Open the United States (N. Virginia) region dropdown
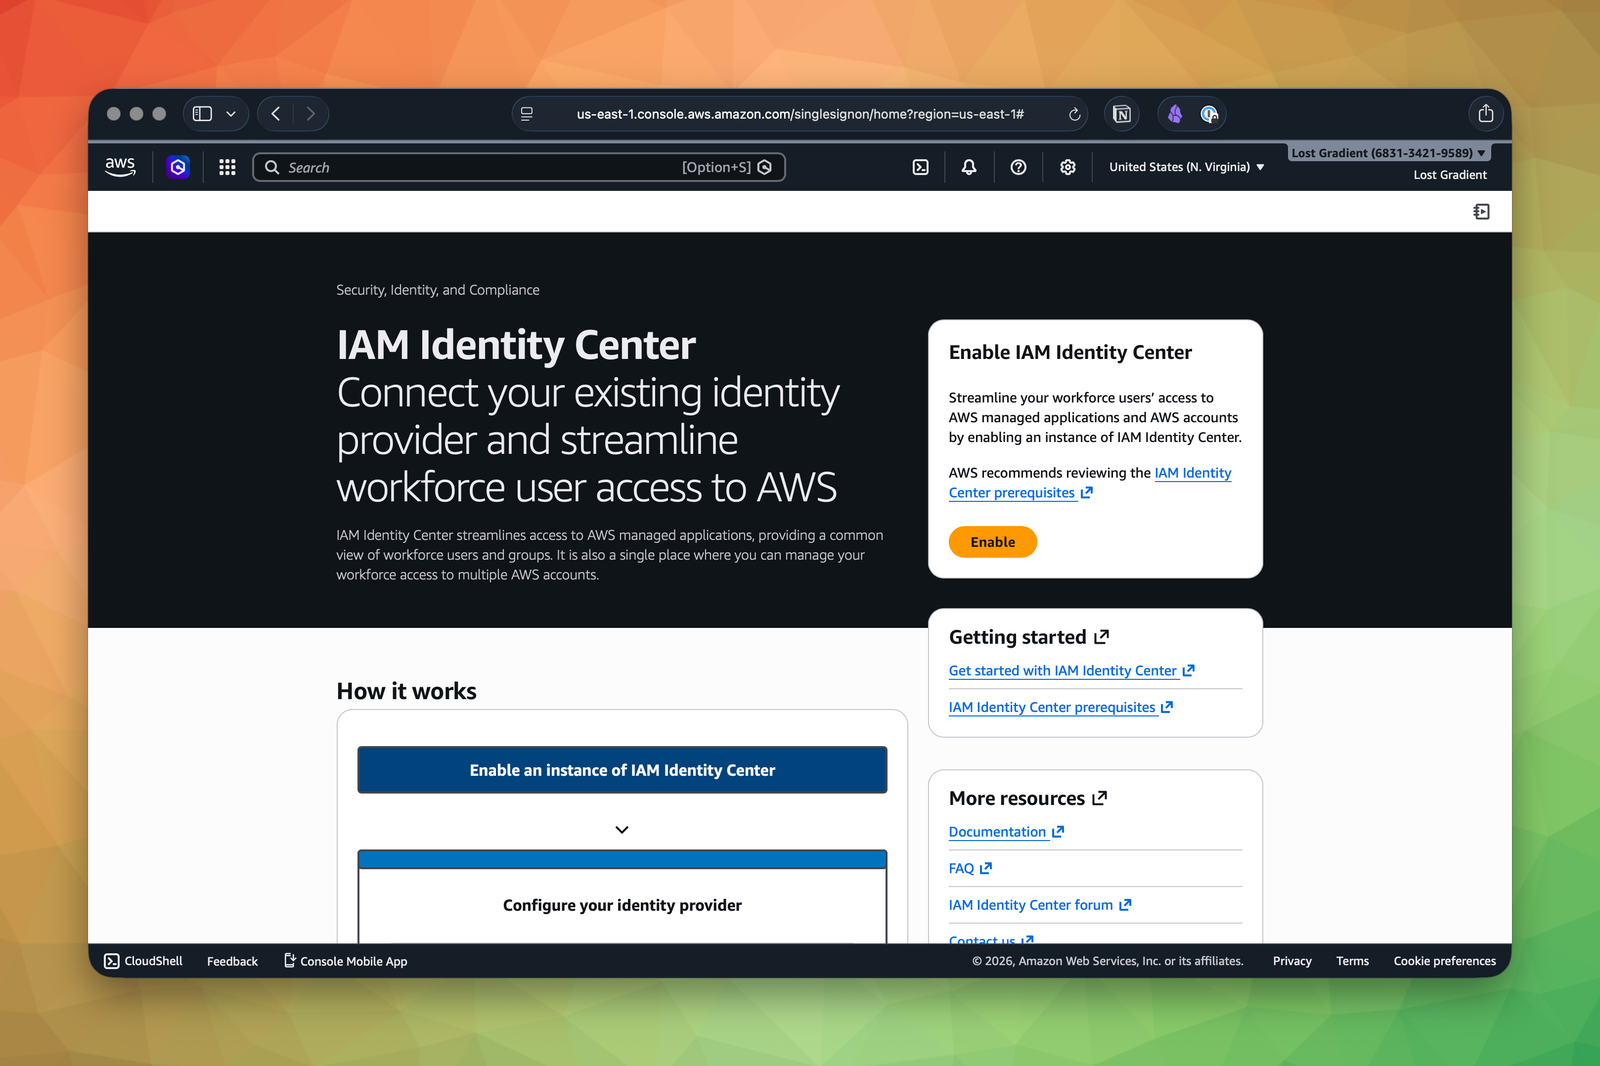Image resolution: width=1600 pixels, height=1066 pixels. click(x=1185, y=167)
